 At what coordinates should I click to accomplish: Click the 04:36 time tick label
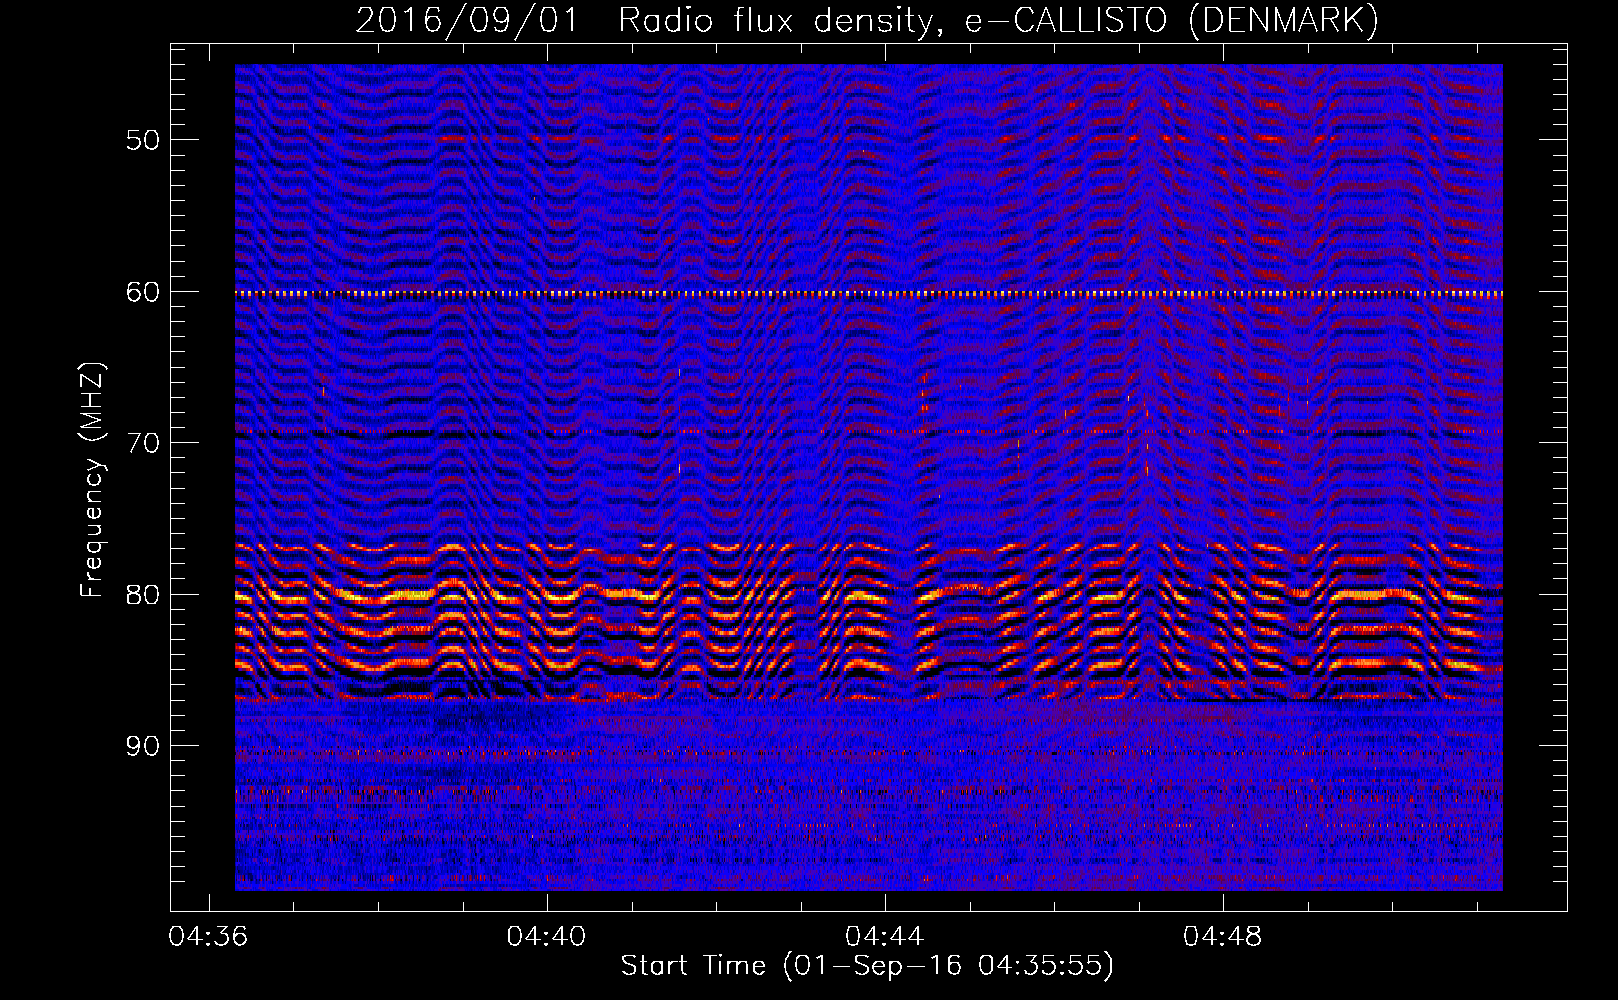208,937
